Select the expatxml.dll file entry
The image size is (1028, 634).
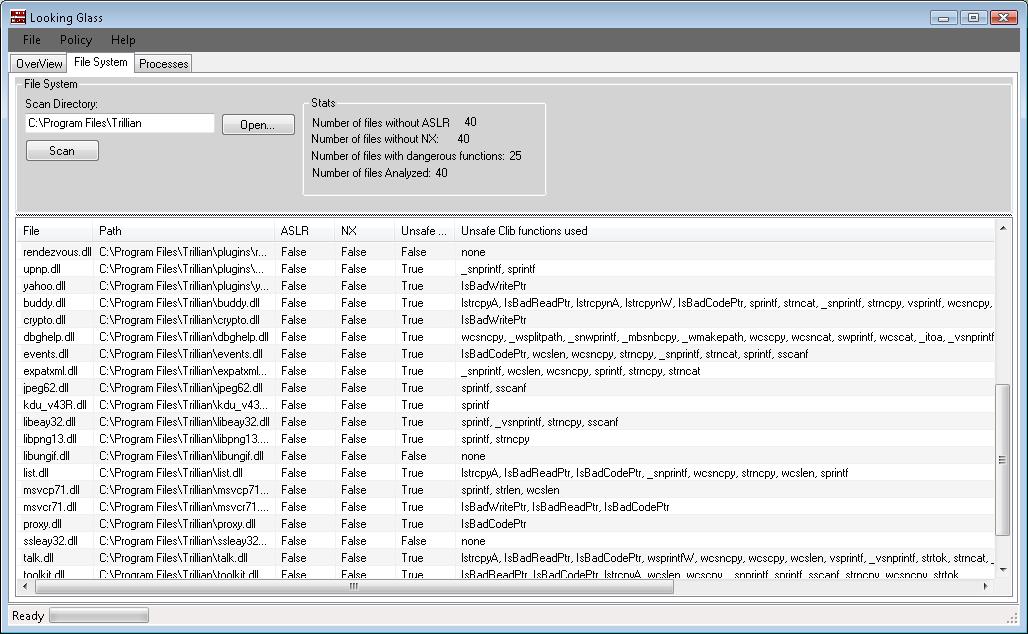[x=50, y=371]
